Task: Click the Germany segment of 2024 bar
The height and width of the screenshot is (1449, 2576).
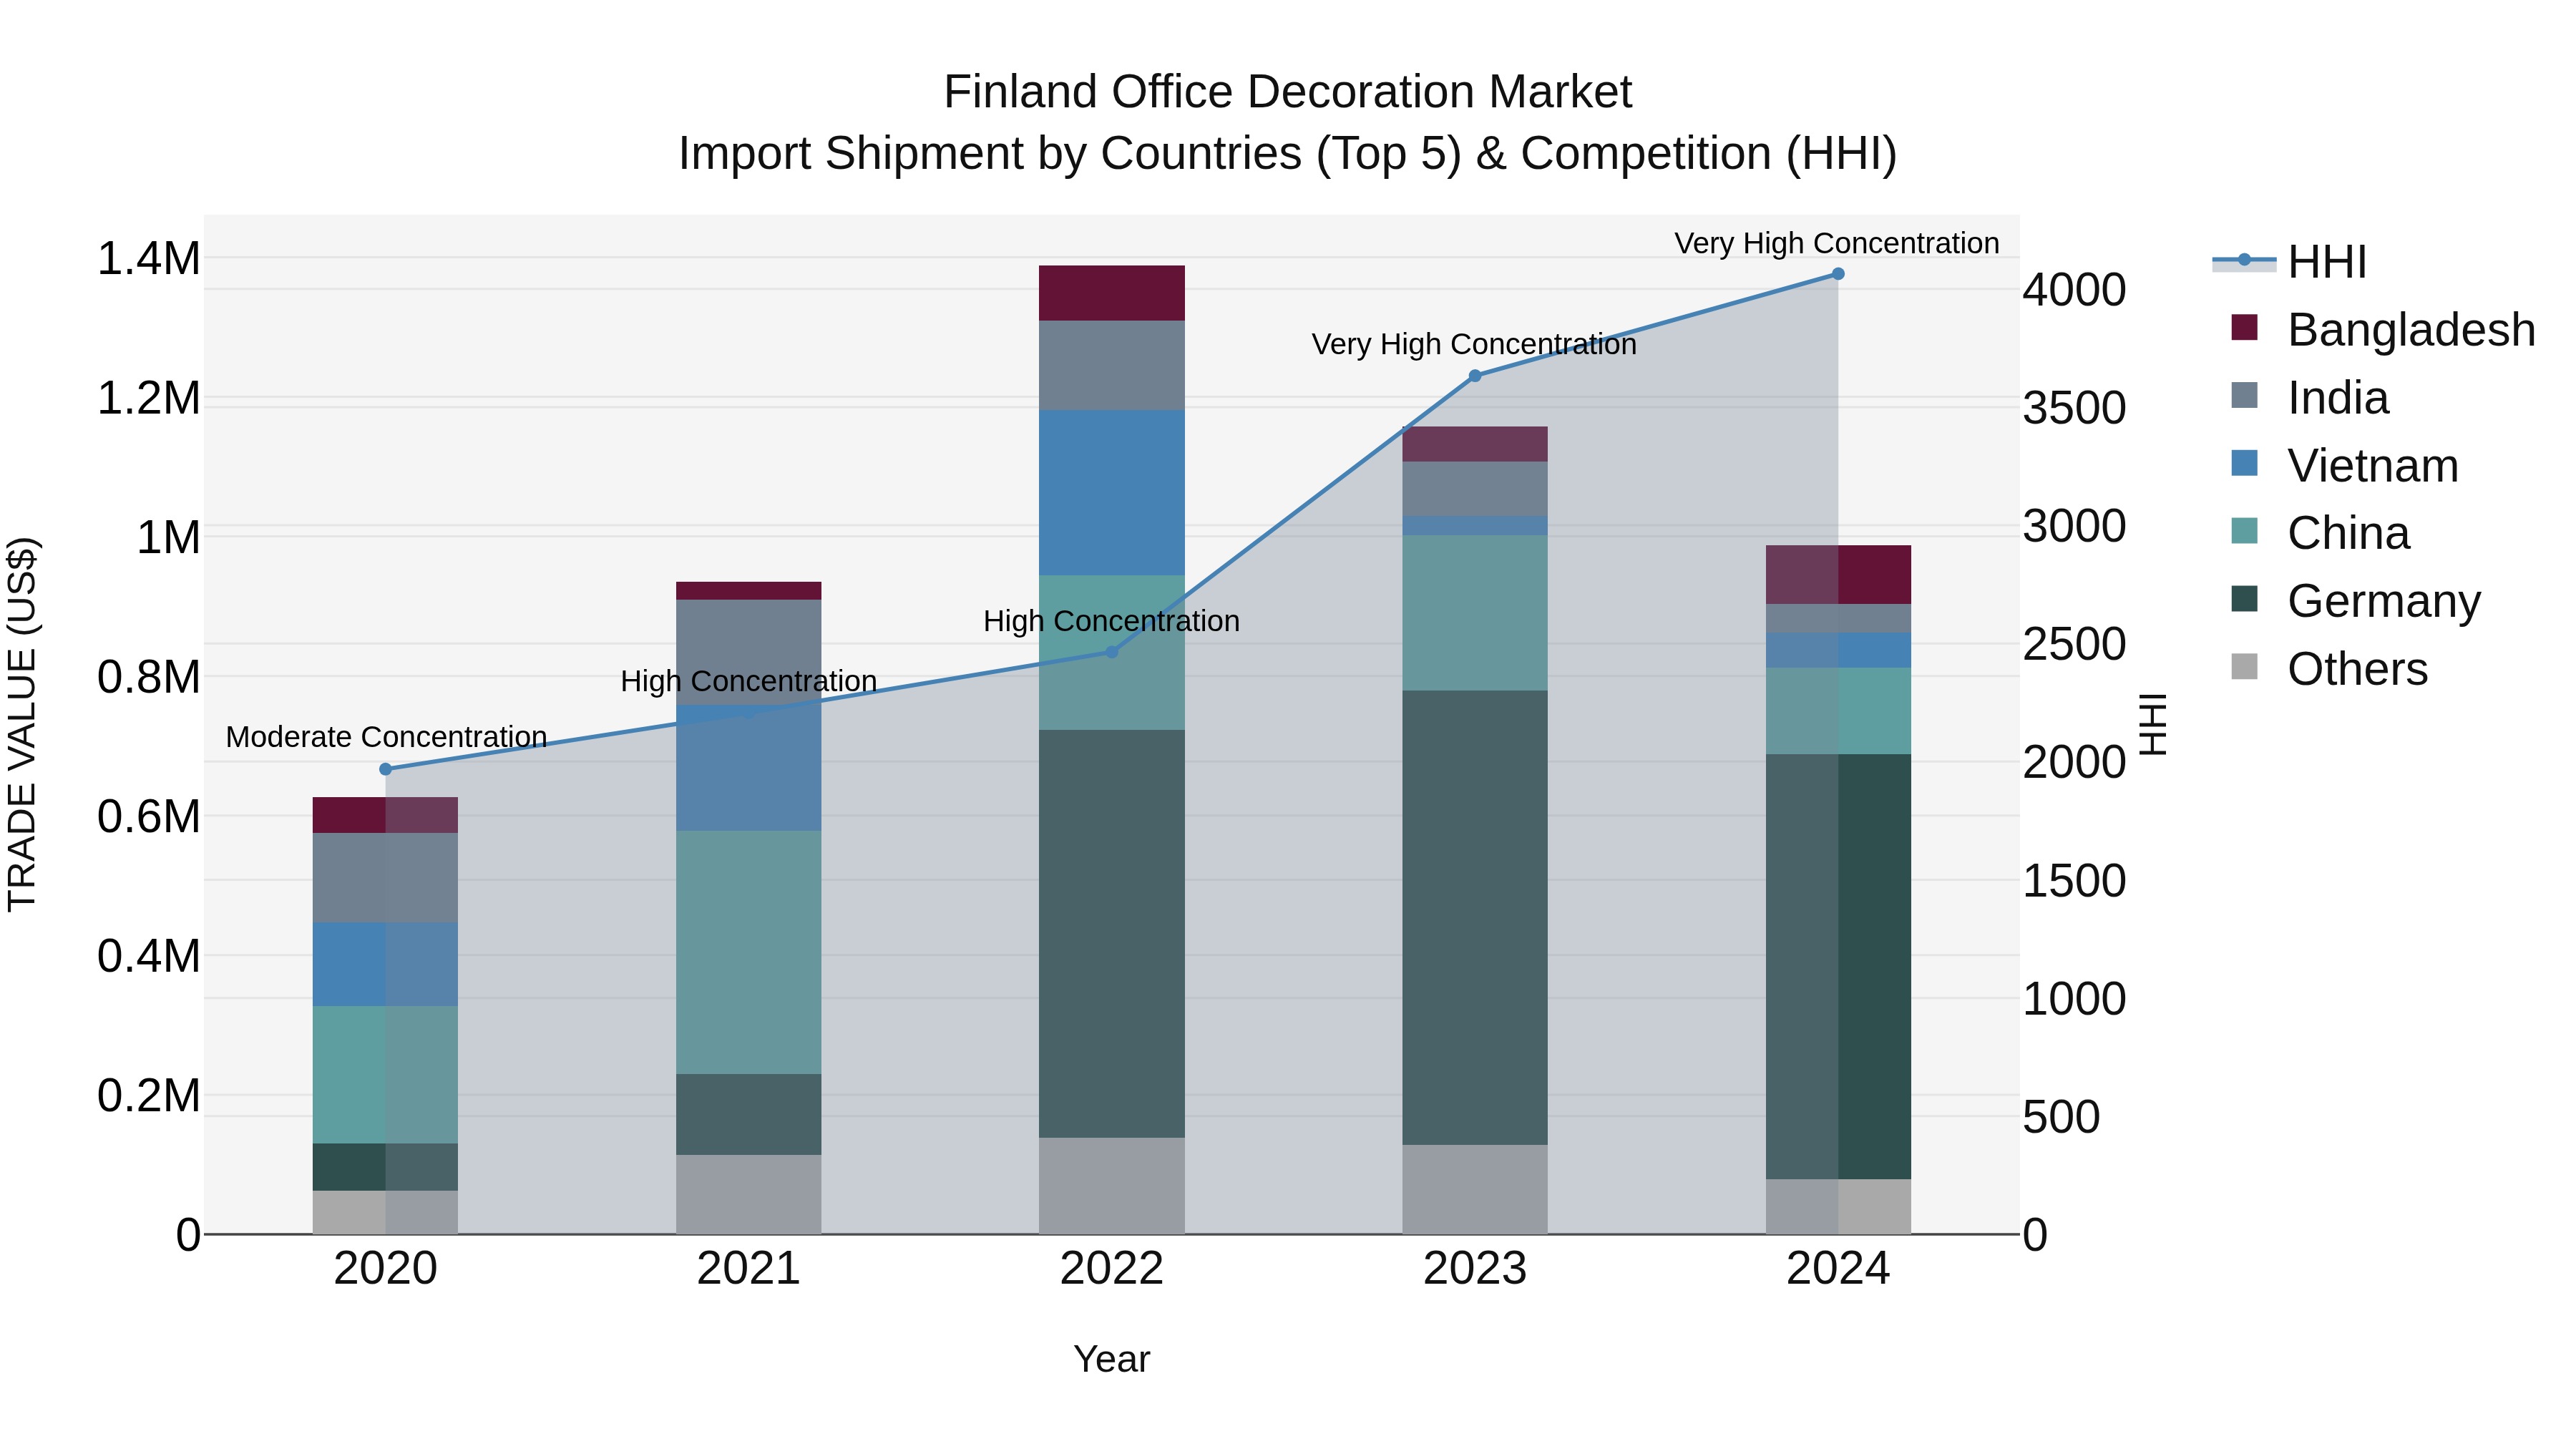Action: pyautogui.click(x=1838, y=967)
